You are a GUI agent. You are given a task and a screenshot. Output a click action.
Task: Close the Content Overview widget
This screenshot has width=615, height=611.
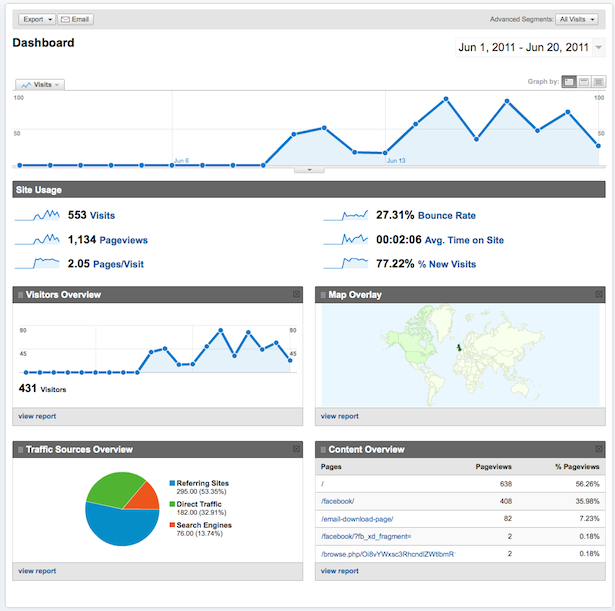(599, 449)
